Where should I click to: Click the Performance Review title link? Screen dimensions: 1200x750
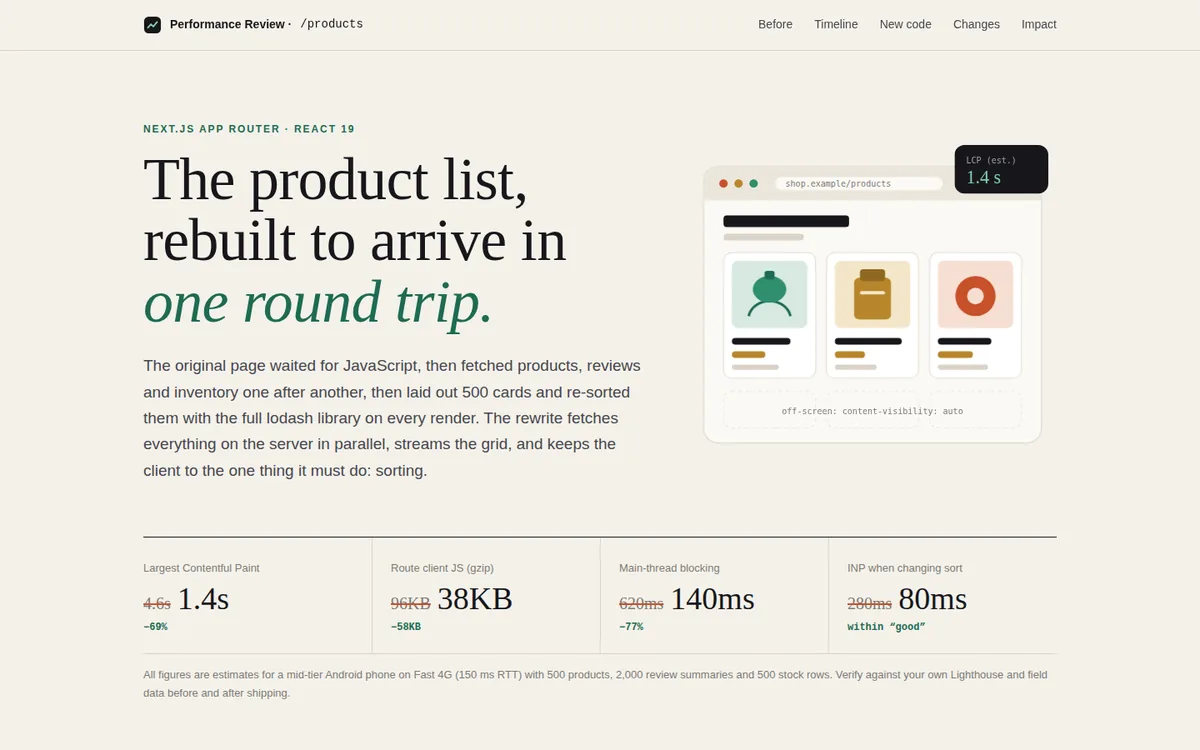tap(228, 24)
